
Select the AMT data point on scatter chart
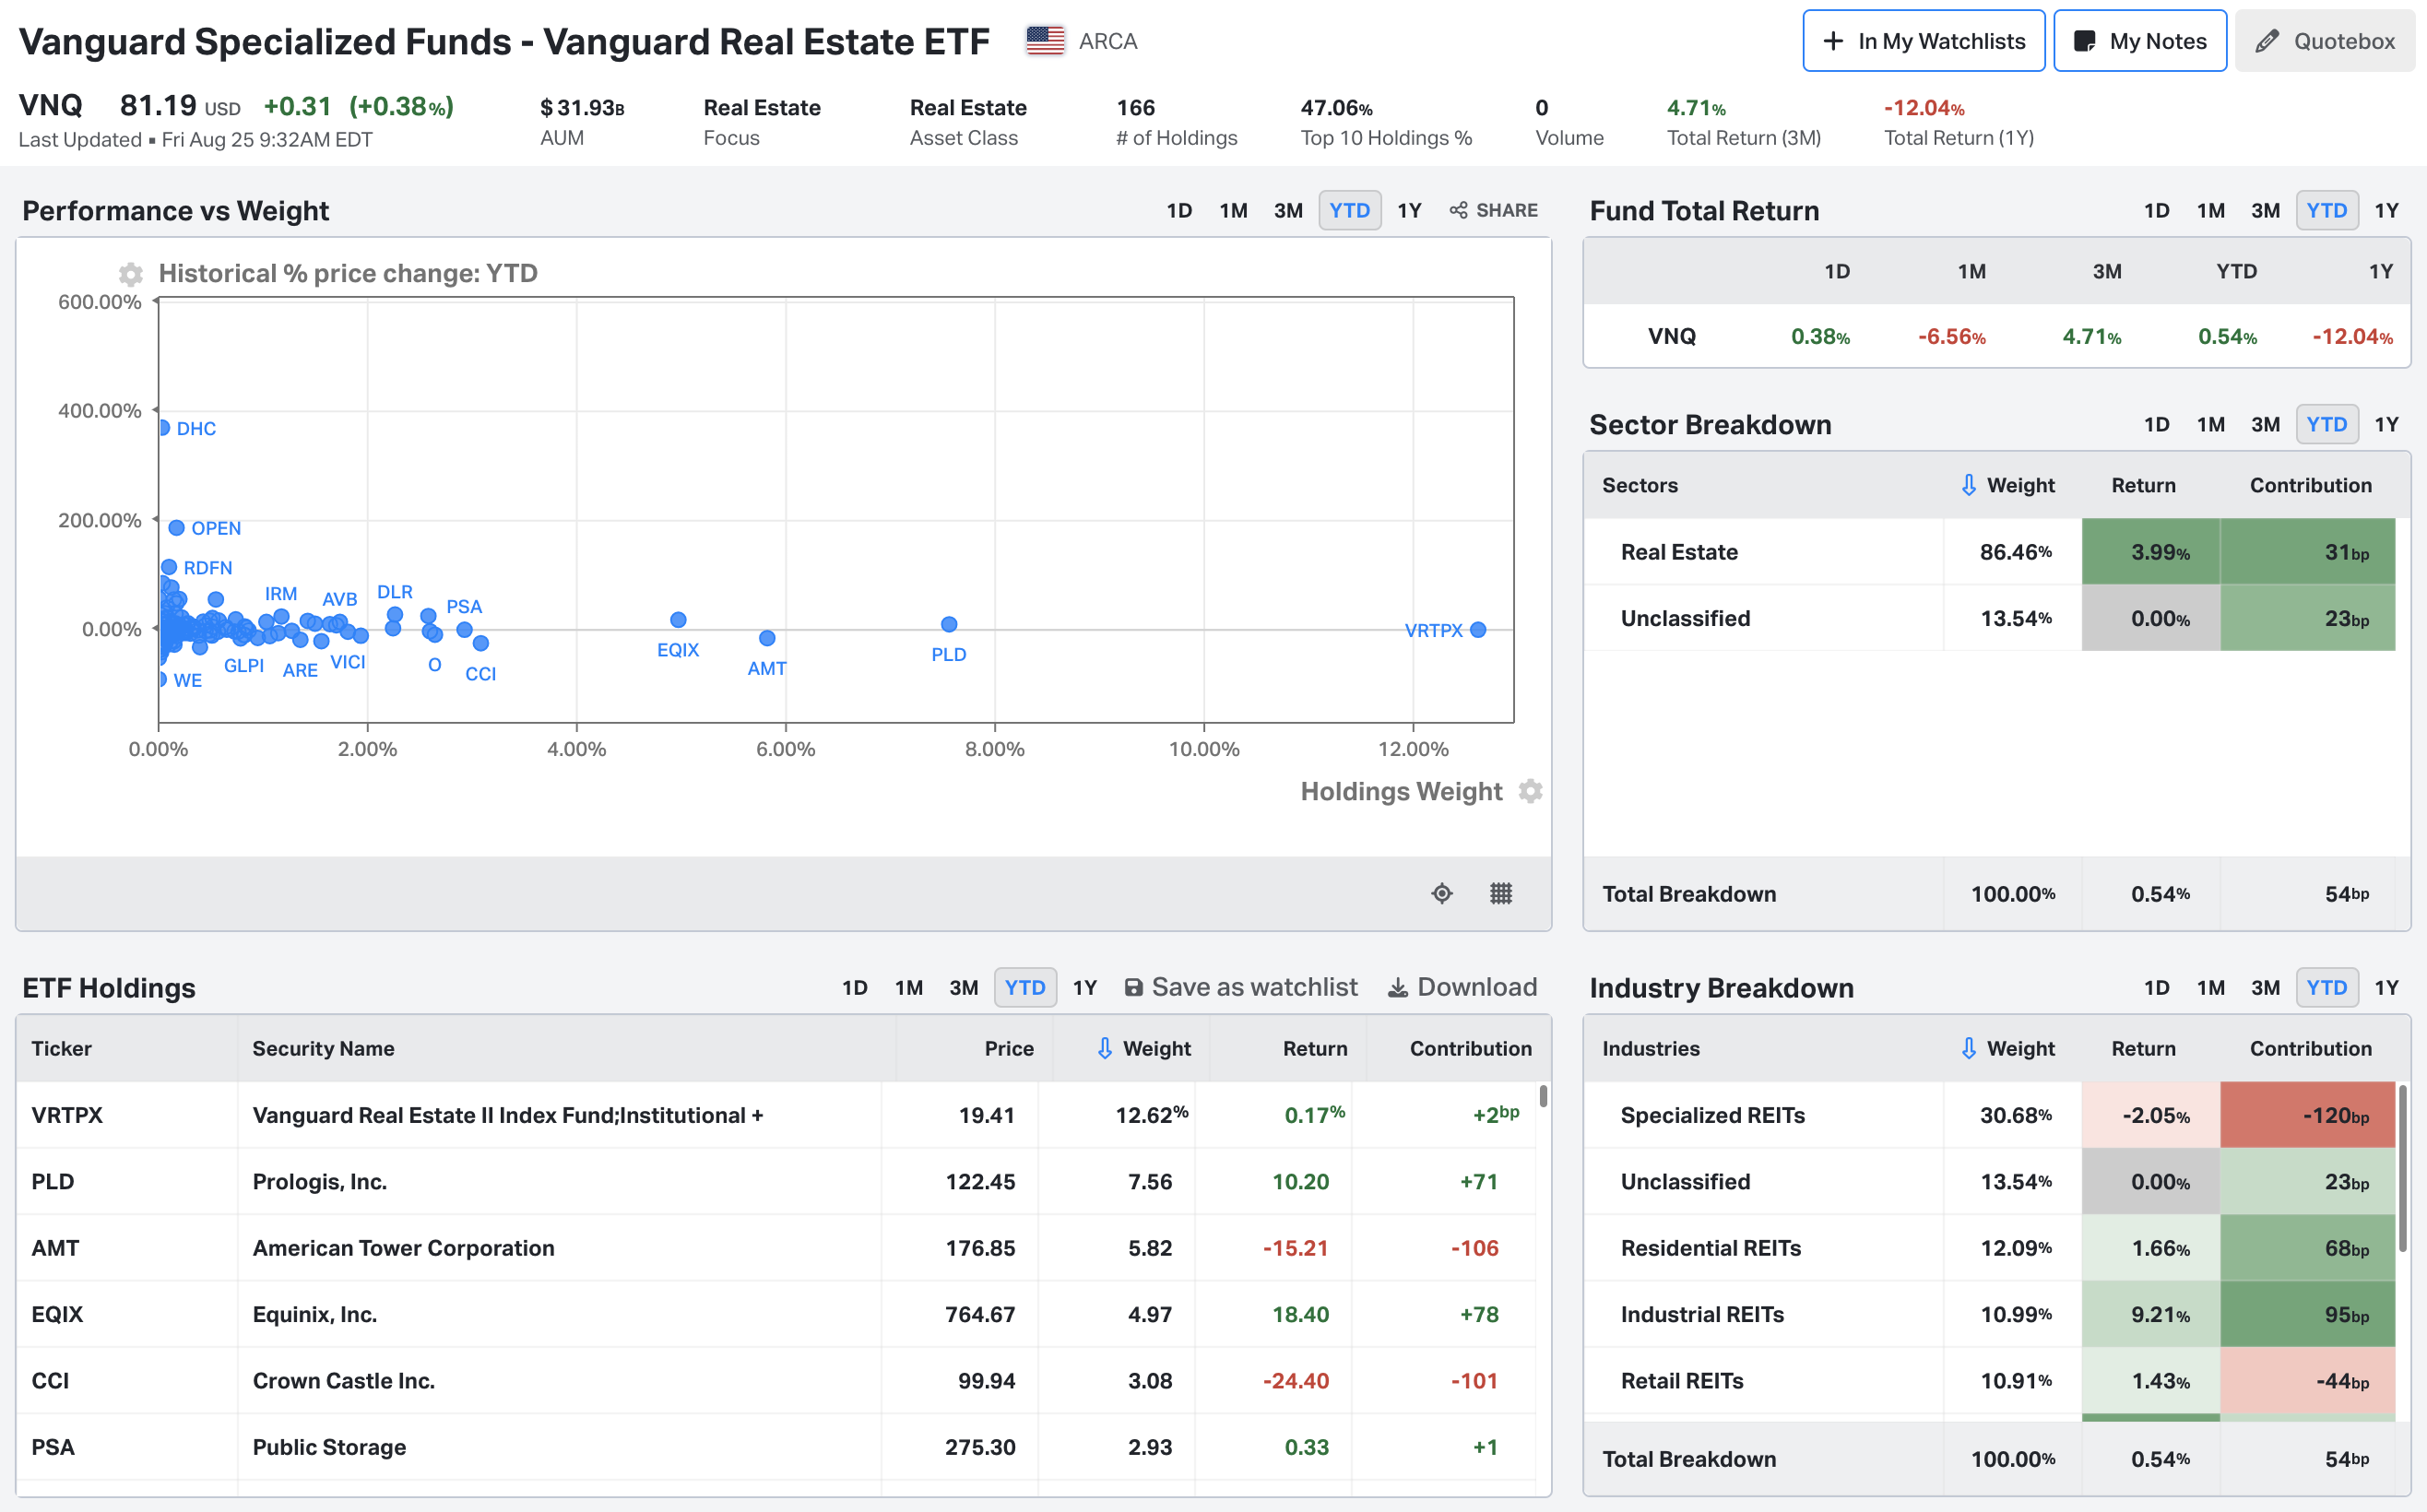click(x=767, y=638)
